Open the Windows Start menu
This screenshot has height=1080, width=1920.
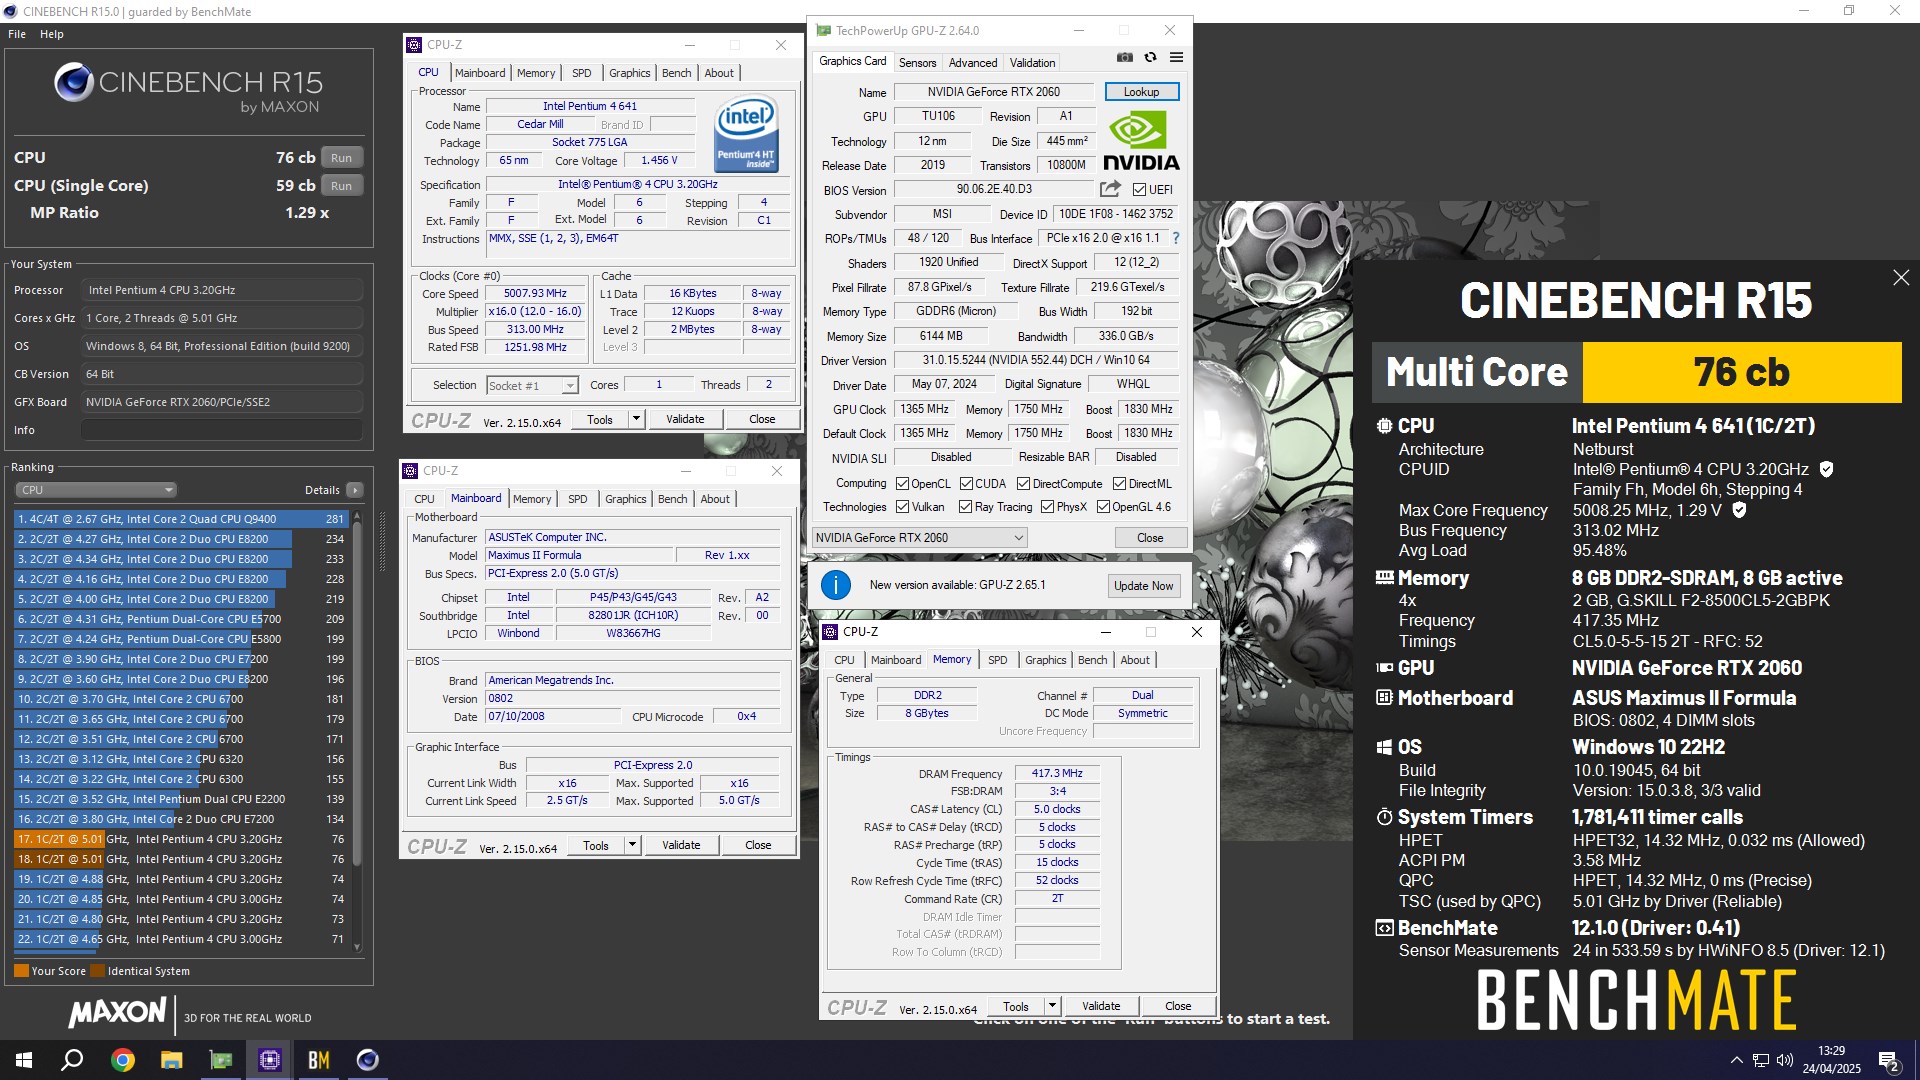coord(24,1060)
